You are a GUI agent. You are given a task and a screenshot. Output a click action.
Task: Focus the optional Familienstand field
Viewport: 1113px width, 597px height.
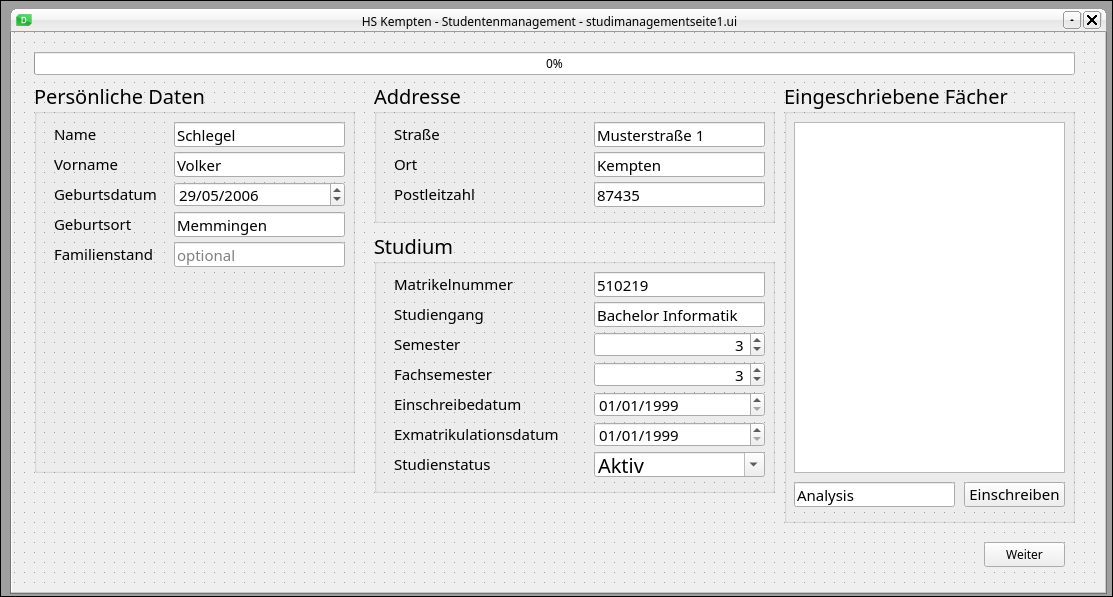[x=259, y=255]
